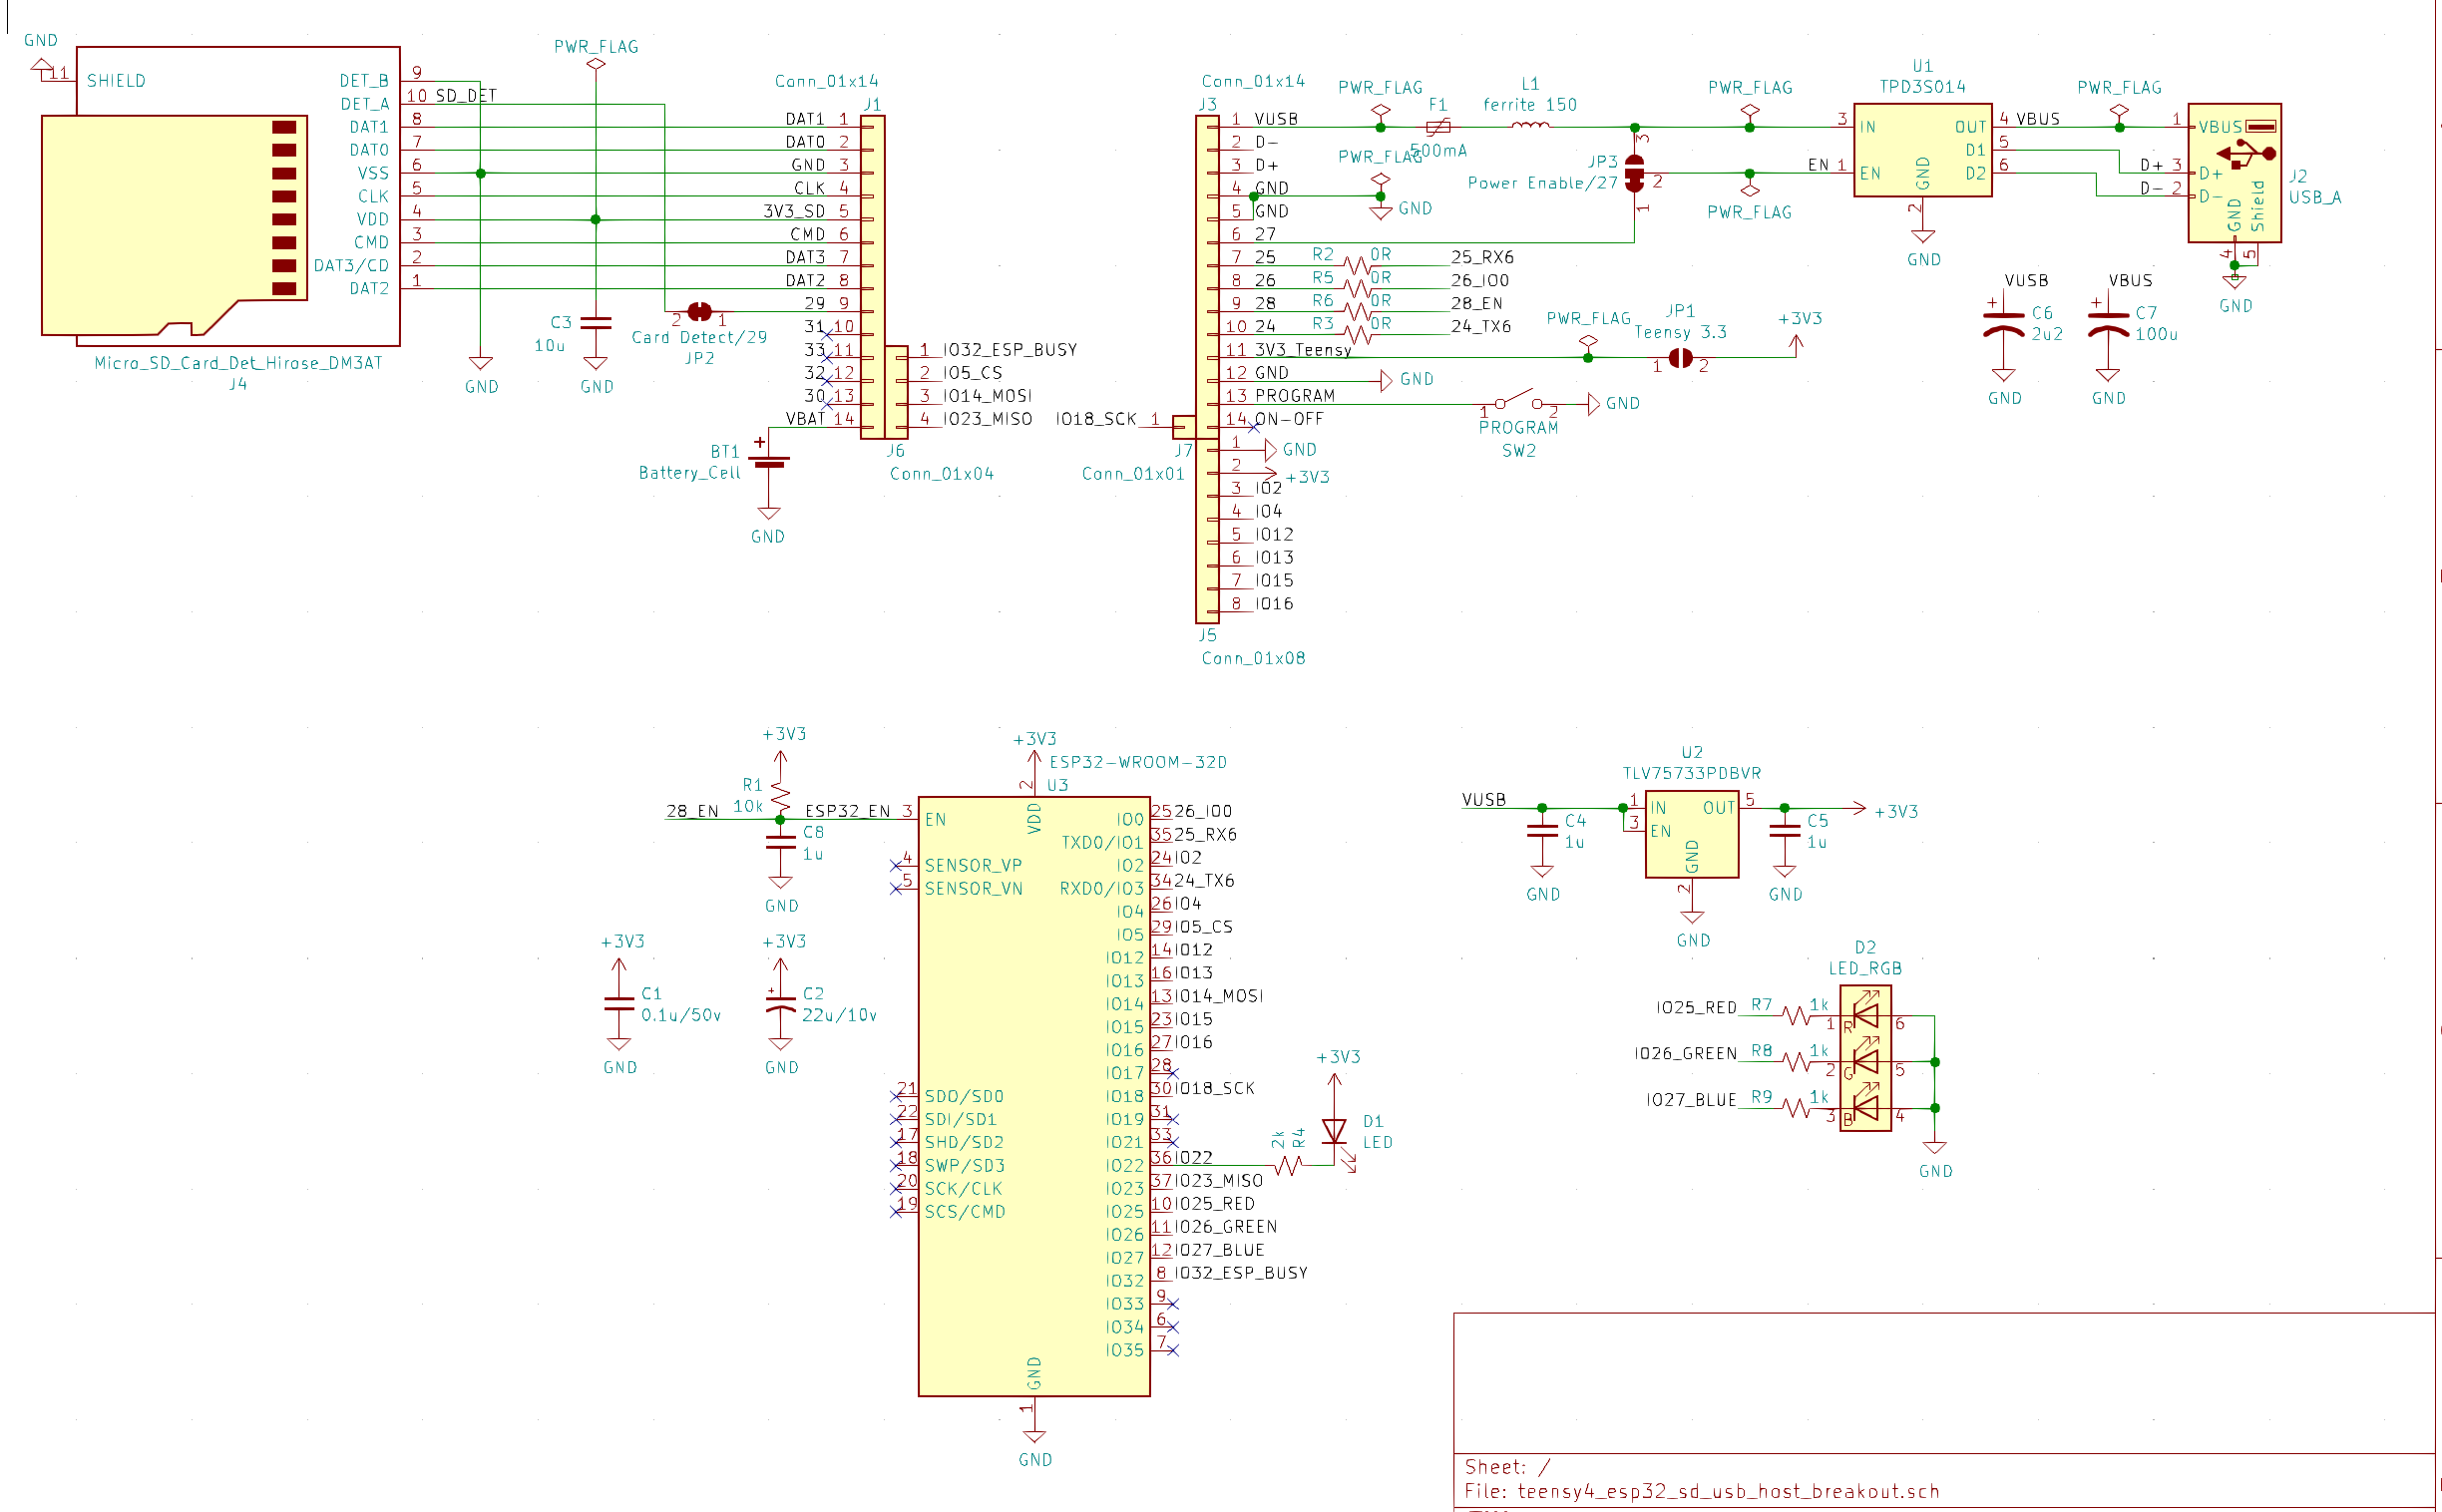
Task: Select the JP1 Teensy 3.3 solder jumper
Action: pyautogui.click(x=1681, y=358)
